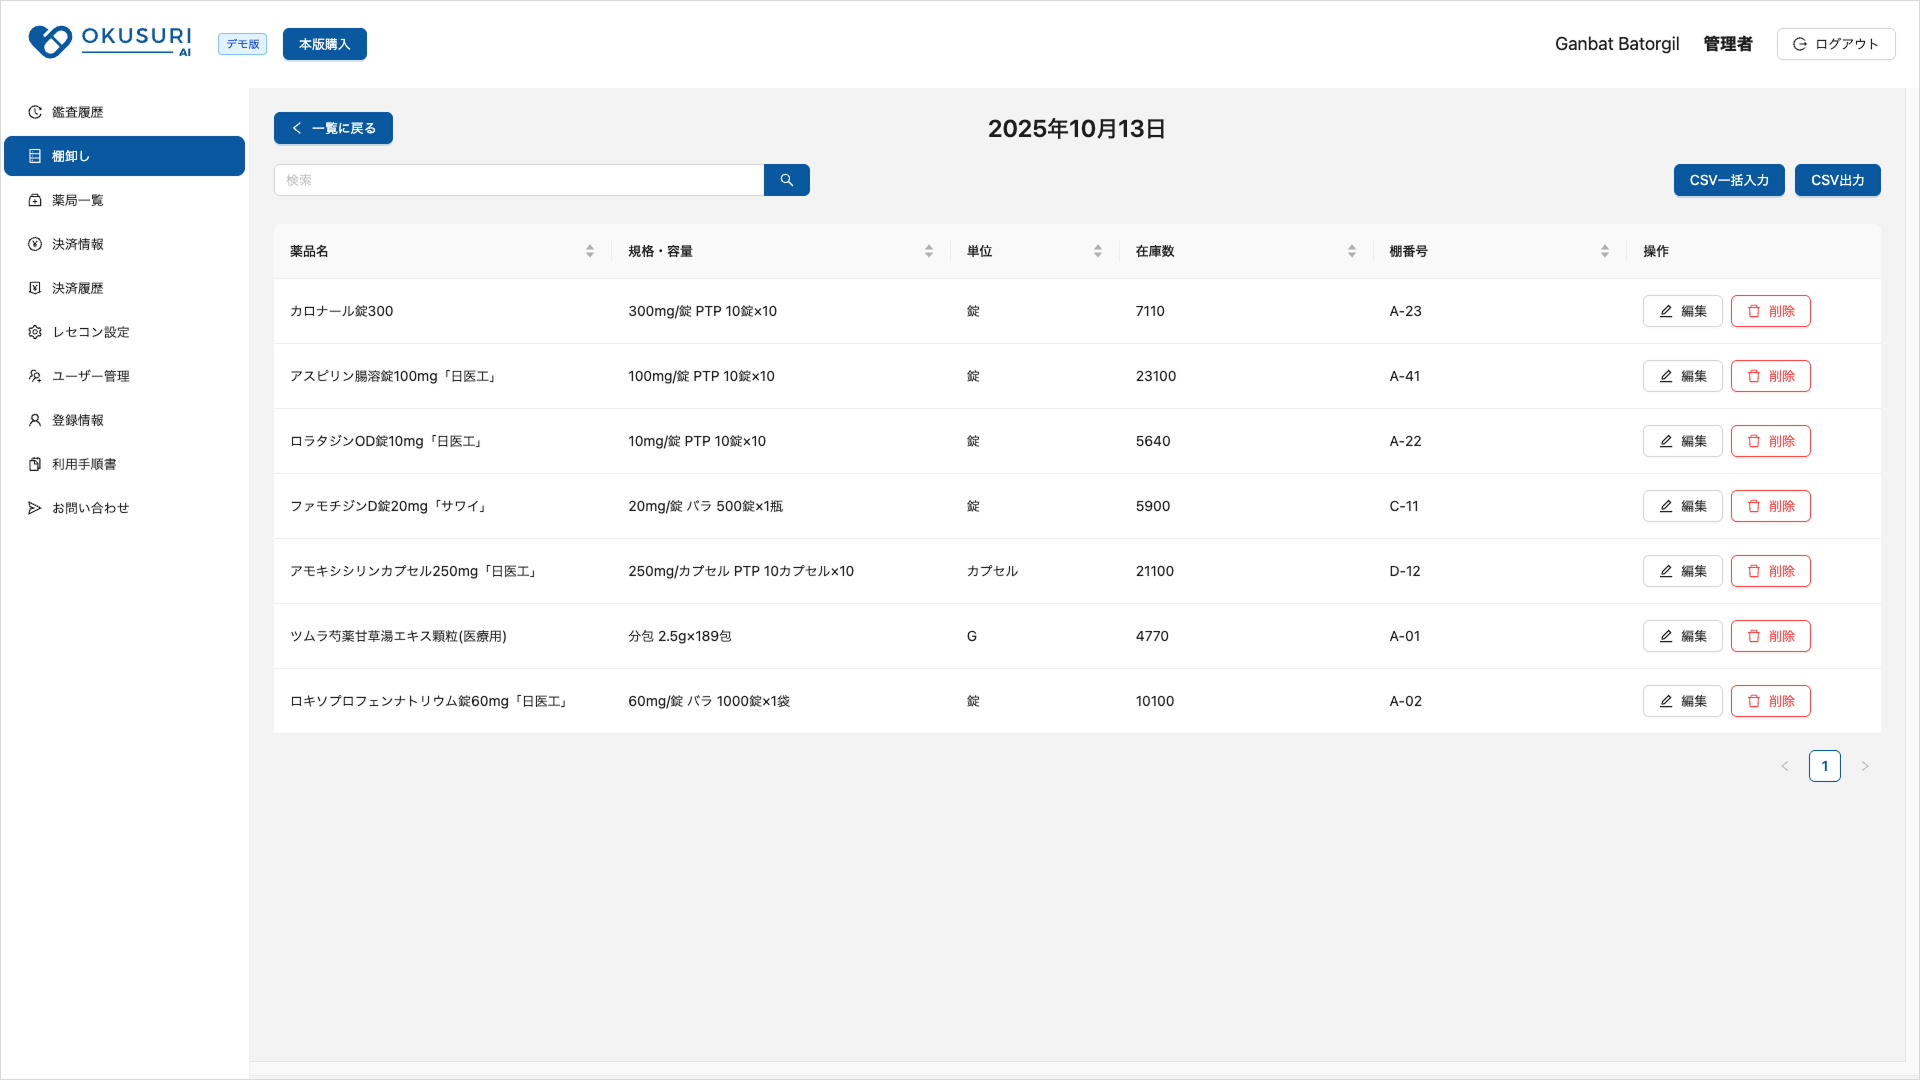Go back with 一覧に戻る button
Viewport: 1920px width, 1080px height.
pos(333,128)
